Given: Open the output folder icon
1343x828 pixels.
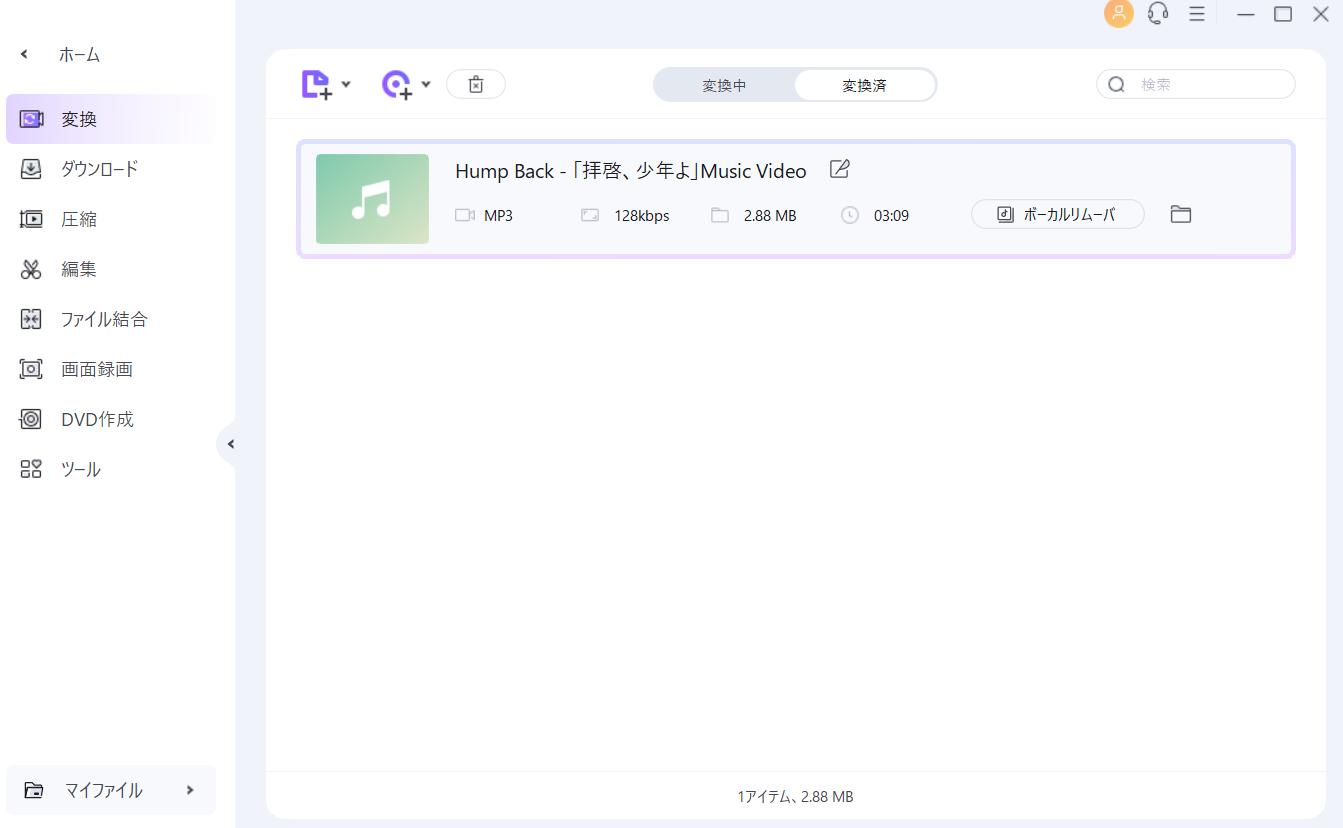Looking at the screenshot, I should click(x=1181, y=214).
